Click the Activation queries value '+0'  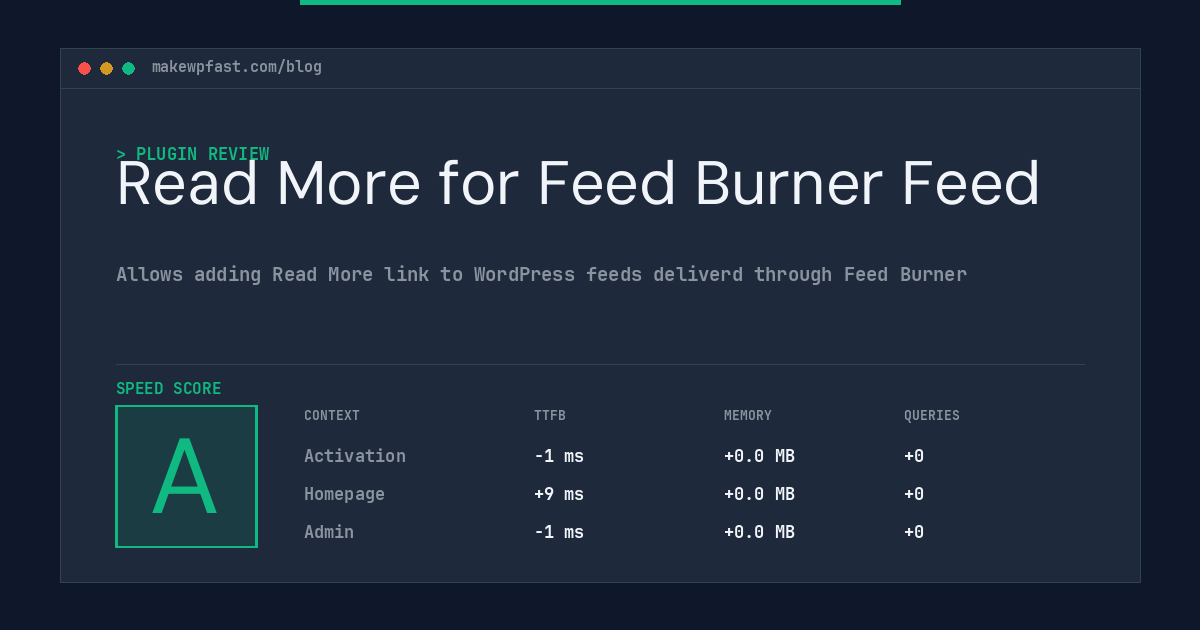(x=914, y=456)
